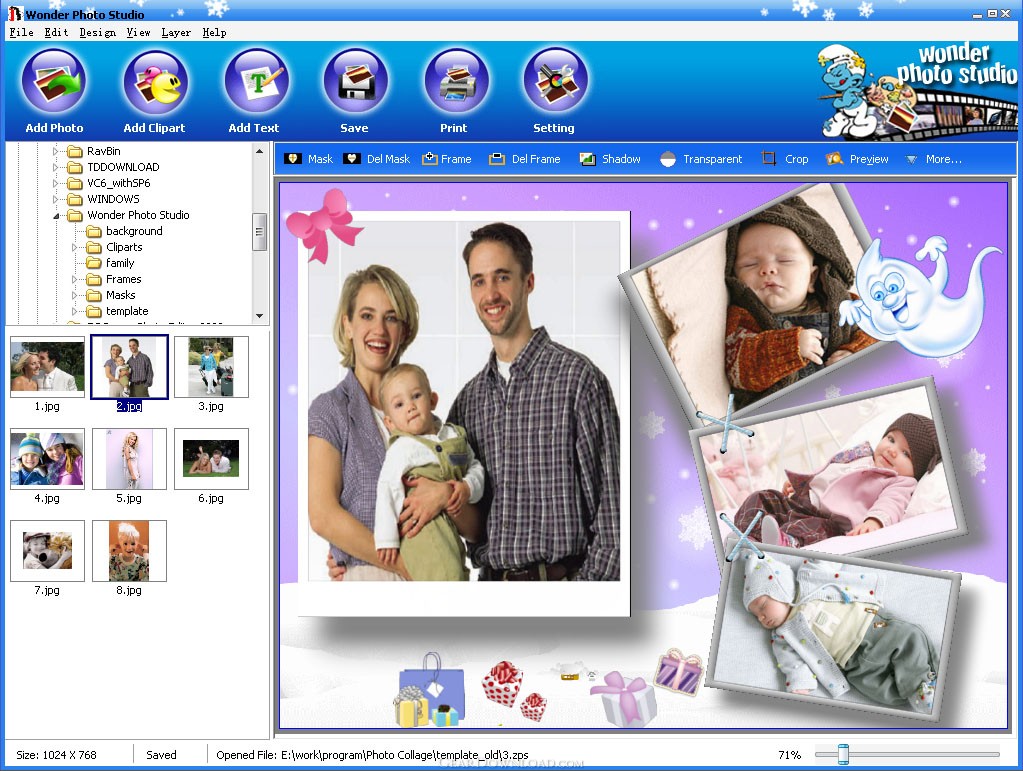Image resolution: width=1023 pixels, height=771 pixels.
Task: Click the folder tree scroll up arrow
Action: pyautogui.click(x=260, y=151)
